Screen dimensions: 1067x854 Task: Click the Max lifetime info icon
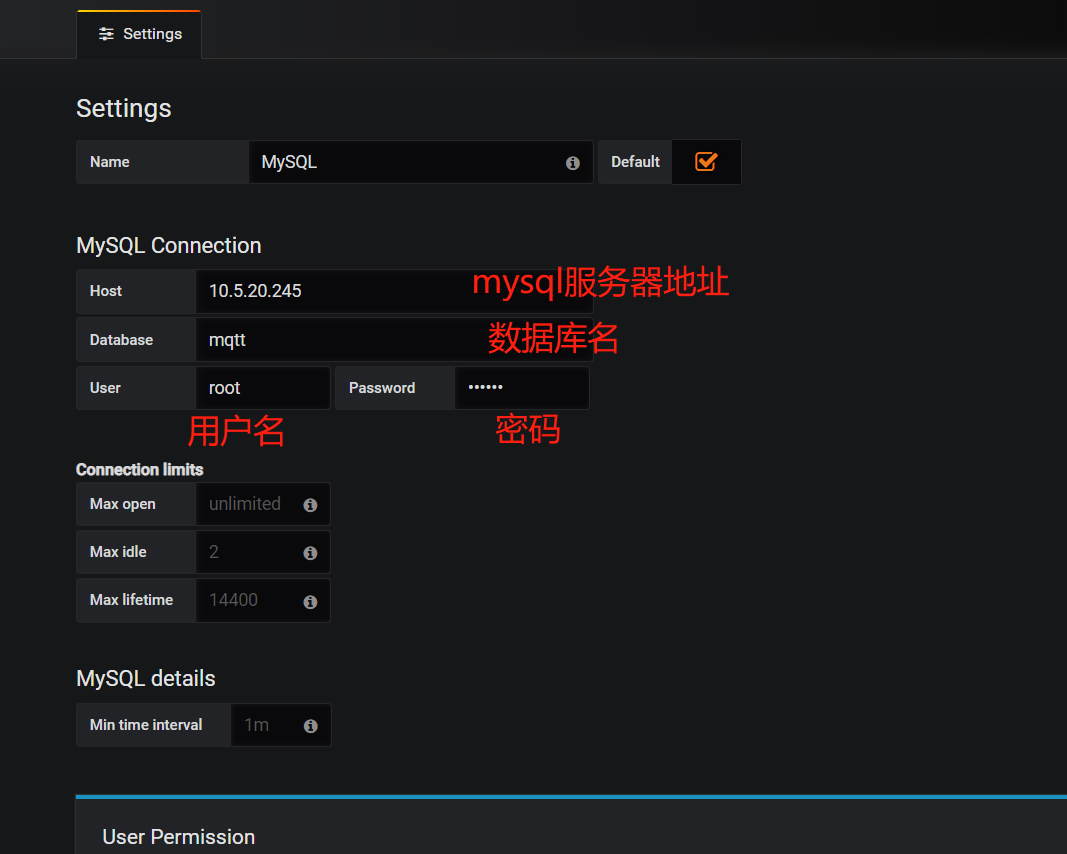(310, 600)
